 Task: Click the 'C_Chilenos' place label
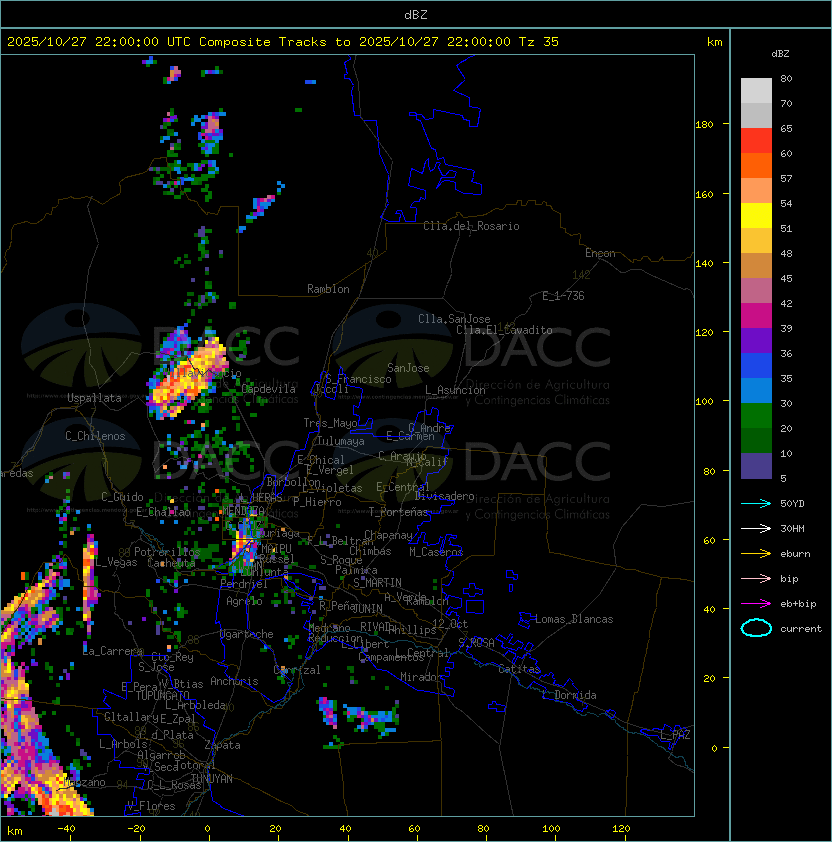[95, 436]
